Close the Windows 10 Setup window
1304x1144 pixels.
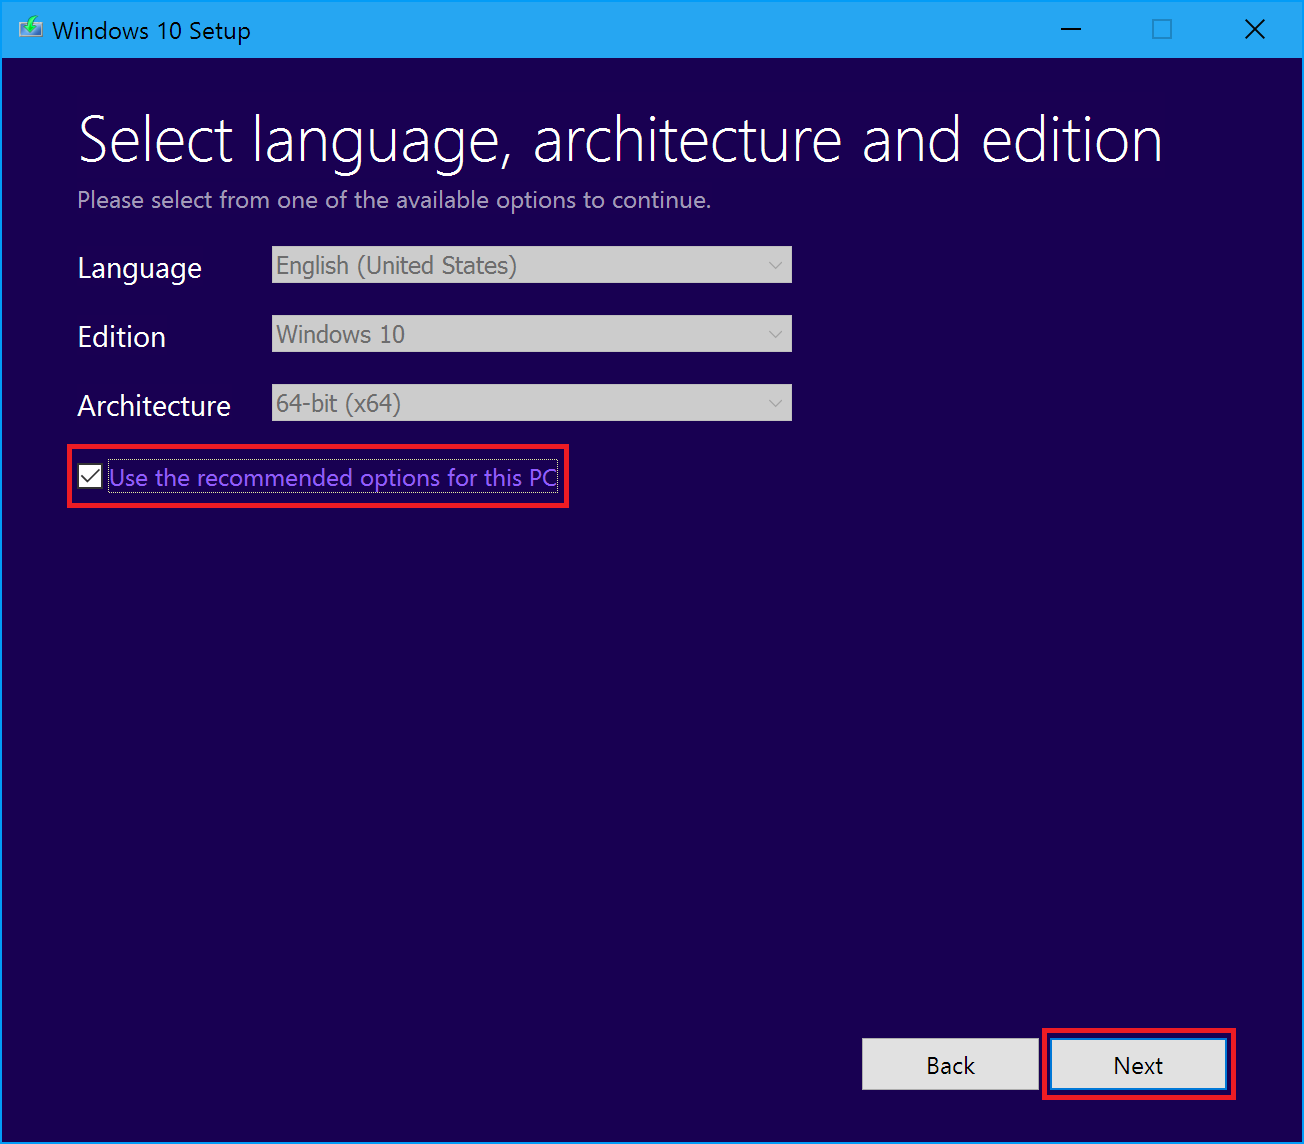pyautogui.click(x=1255, y=29)
